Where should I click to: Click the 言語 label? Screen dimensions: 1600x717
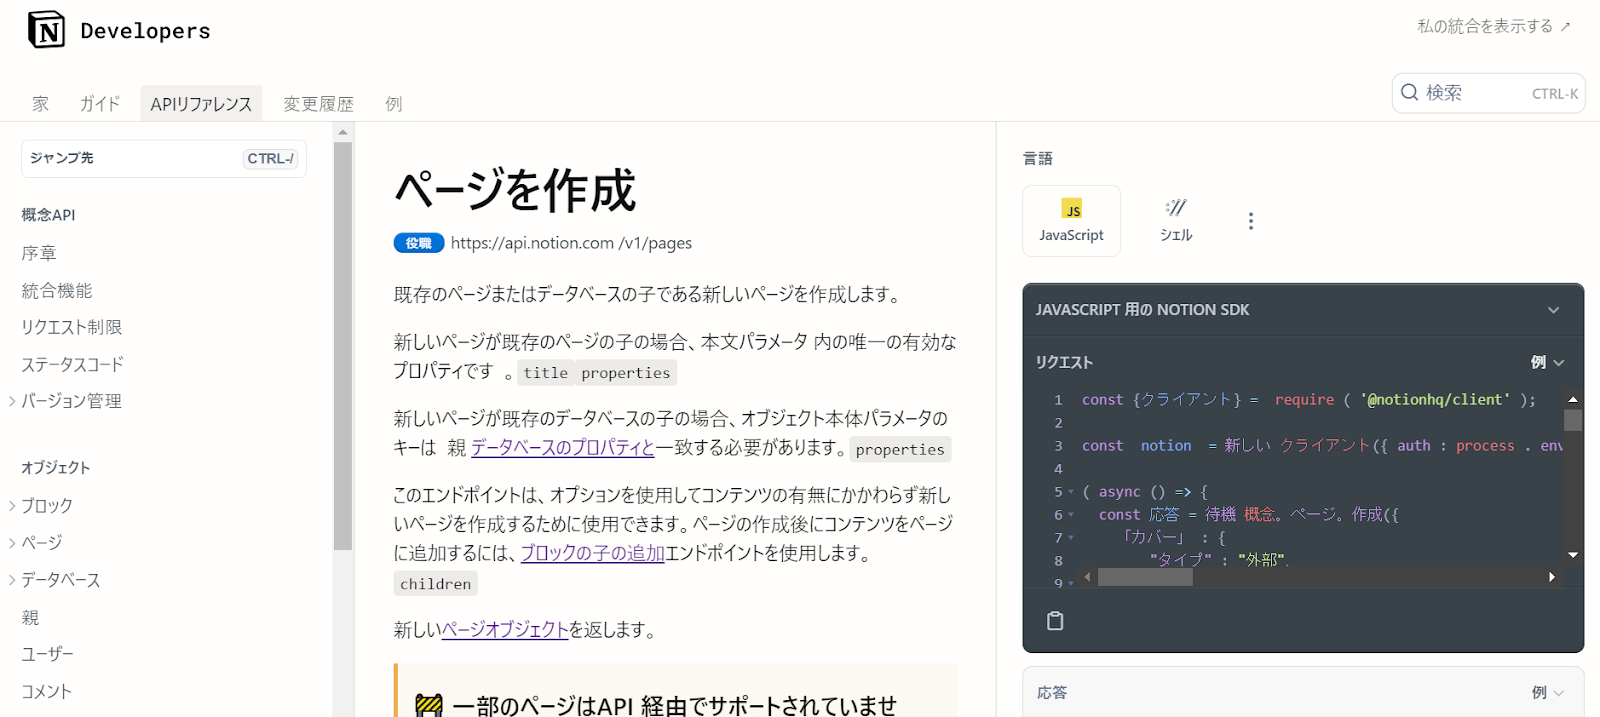coord(1038,158)
